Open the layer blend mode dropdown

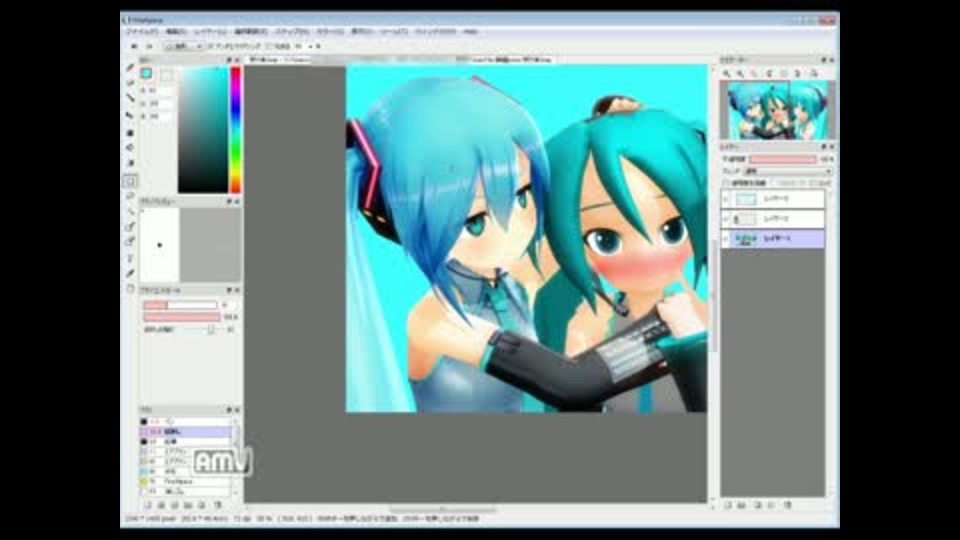click(787, 171)
